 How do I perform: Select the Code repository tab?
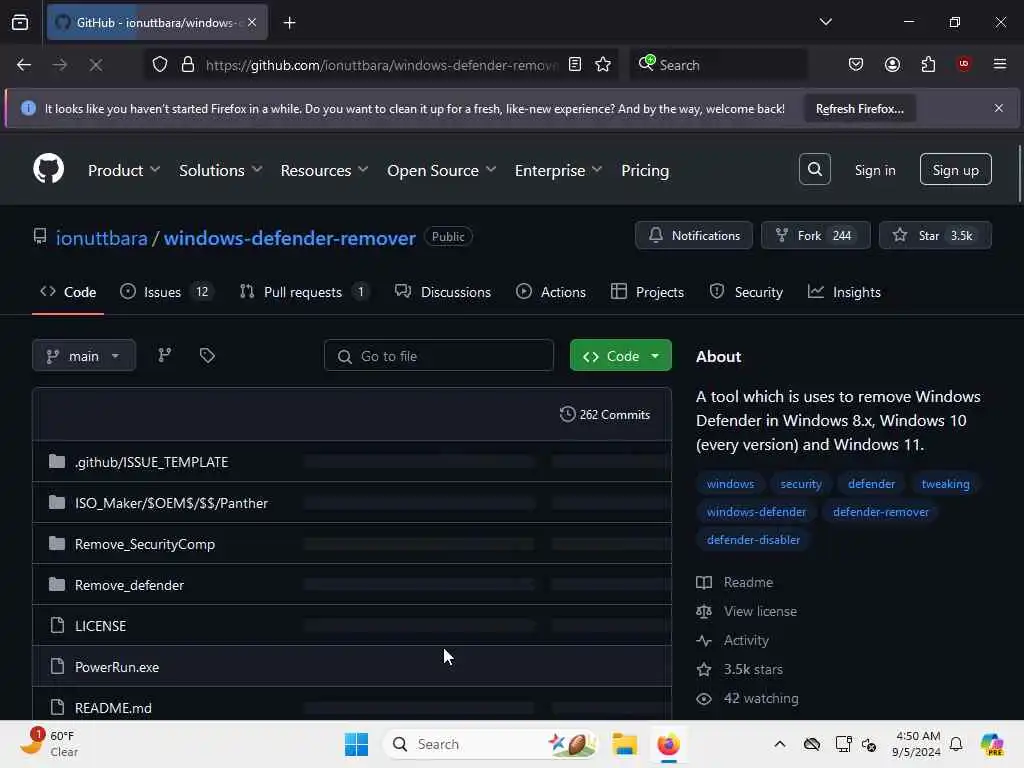68,292
